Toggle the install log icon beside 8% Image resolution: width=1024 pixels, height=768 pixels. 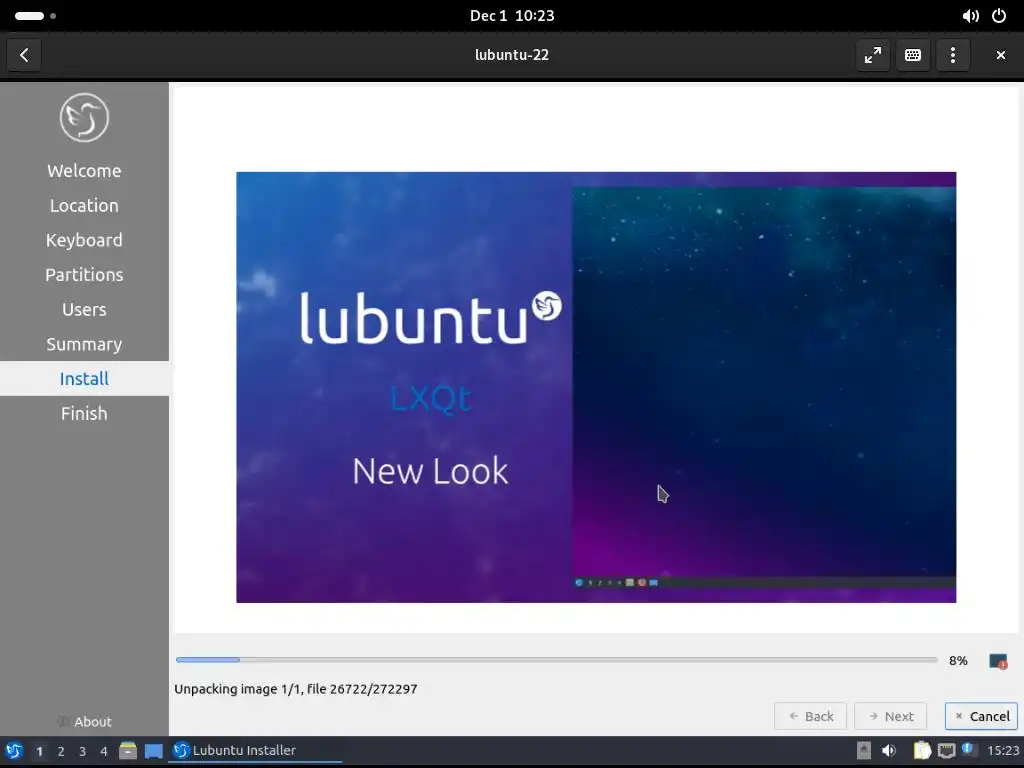[998, 661]
